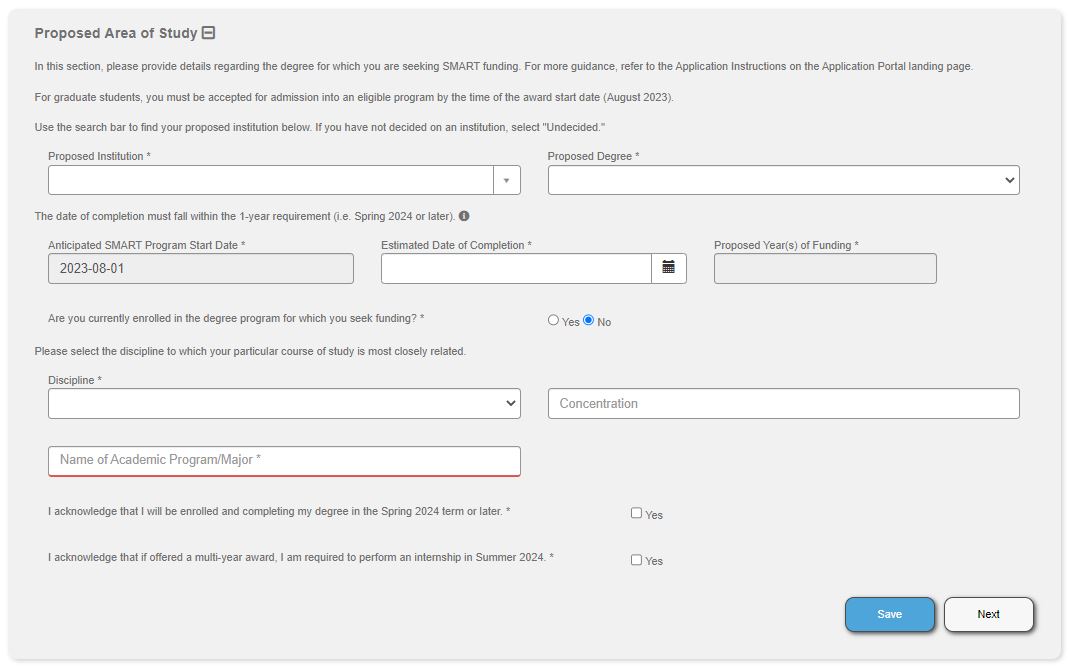
Task: Click the info icon beside completion date note
Action: pos(464,216)
